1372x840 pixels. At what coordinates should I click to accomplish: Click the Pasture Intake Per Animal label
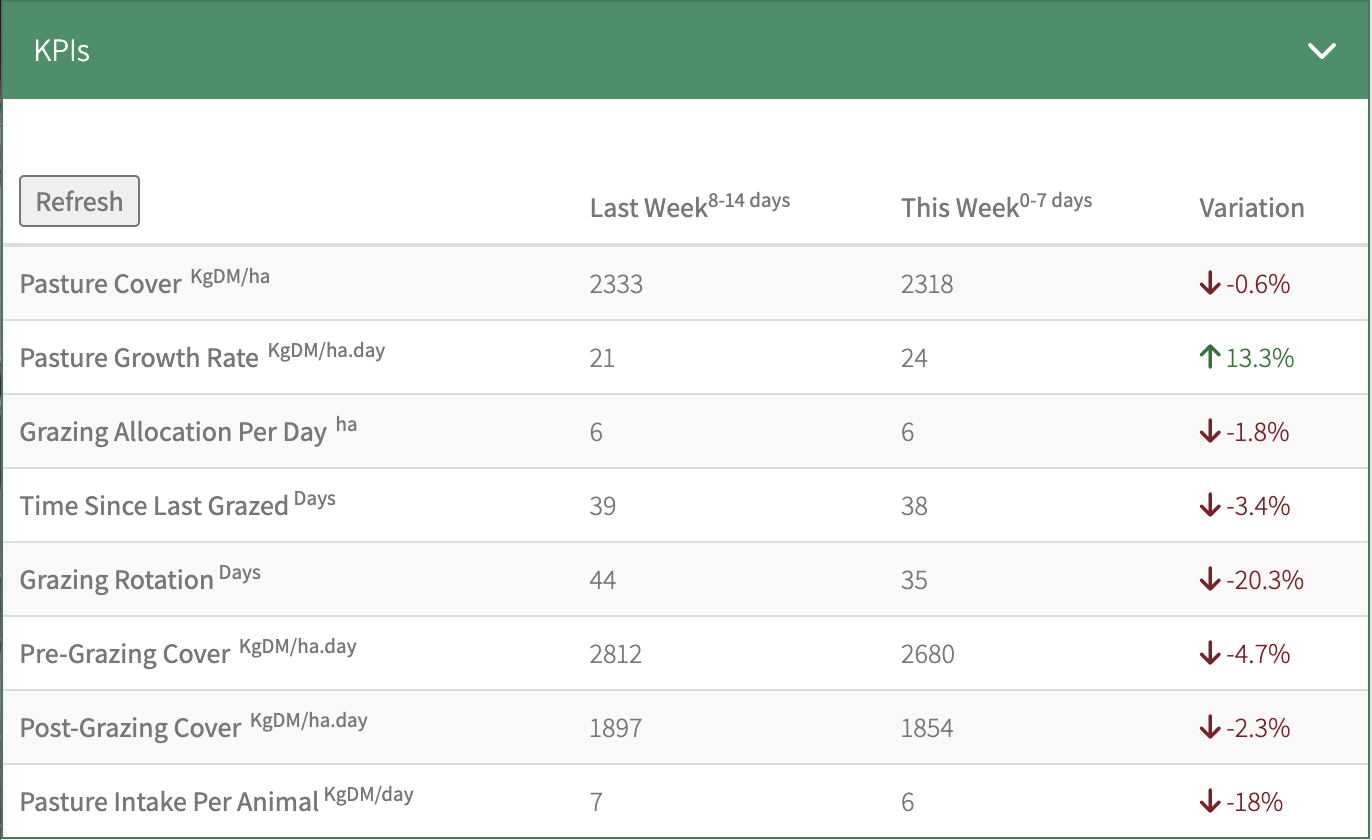click(169, 802)
